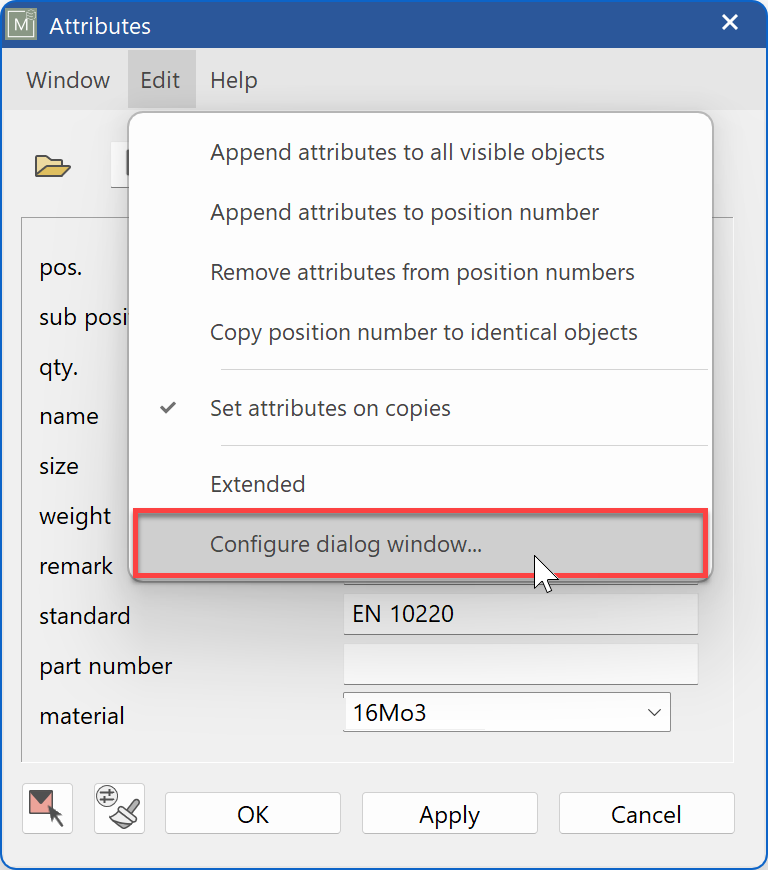Click the 'material' label

82,716
